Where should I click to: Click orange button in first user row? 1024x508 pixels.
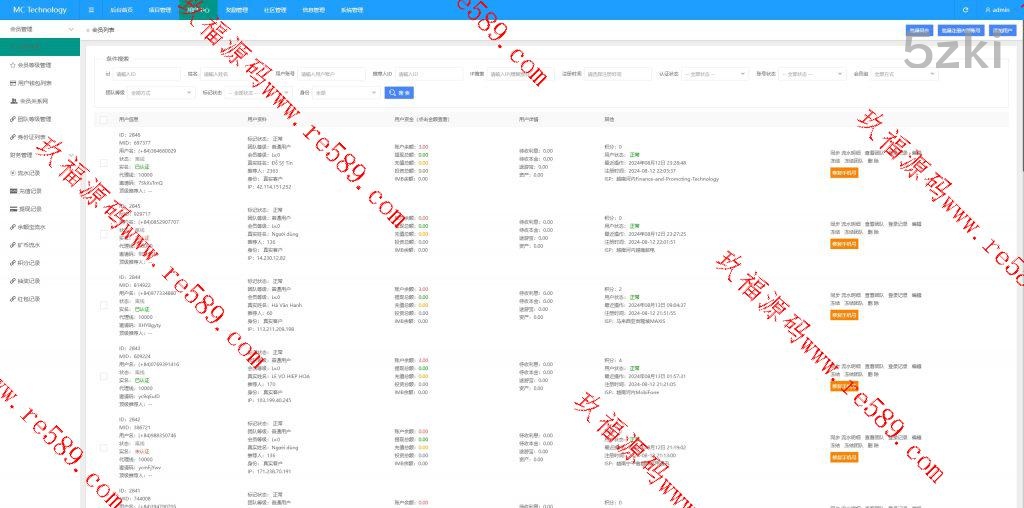tap(844, 171)
